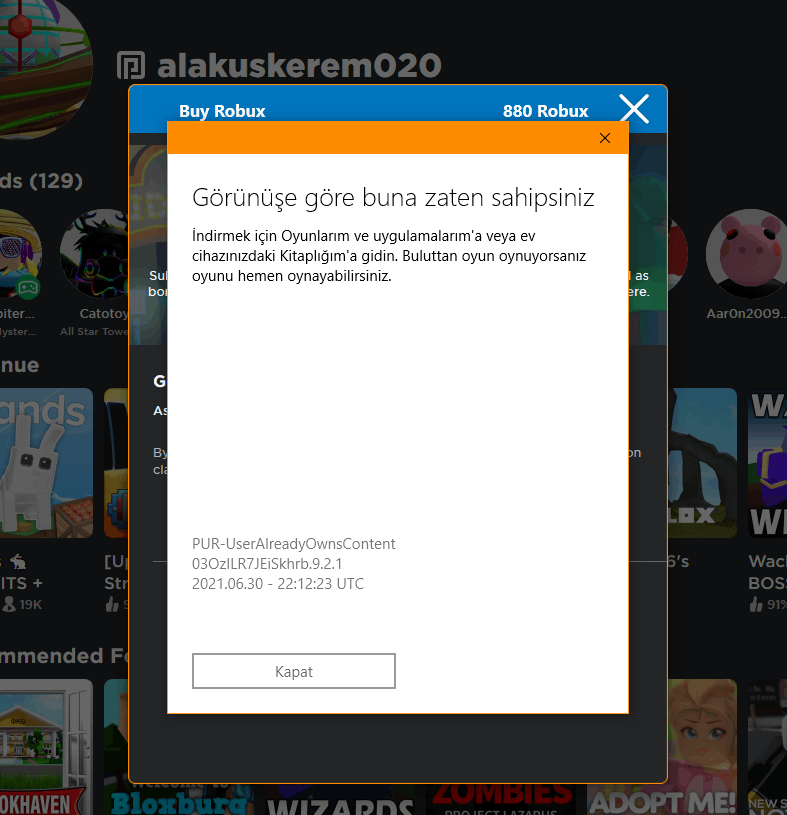Open the Islands rabbit game thumbnail

coord(46,463)
